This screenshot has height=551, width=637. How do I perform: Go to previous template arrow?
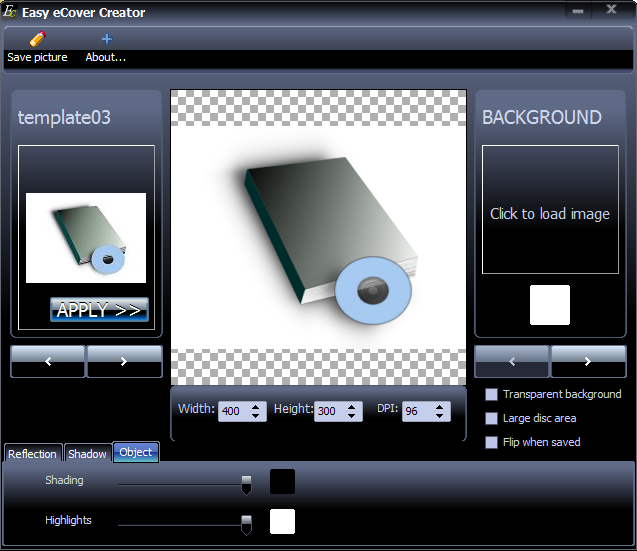point(48,361)
